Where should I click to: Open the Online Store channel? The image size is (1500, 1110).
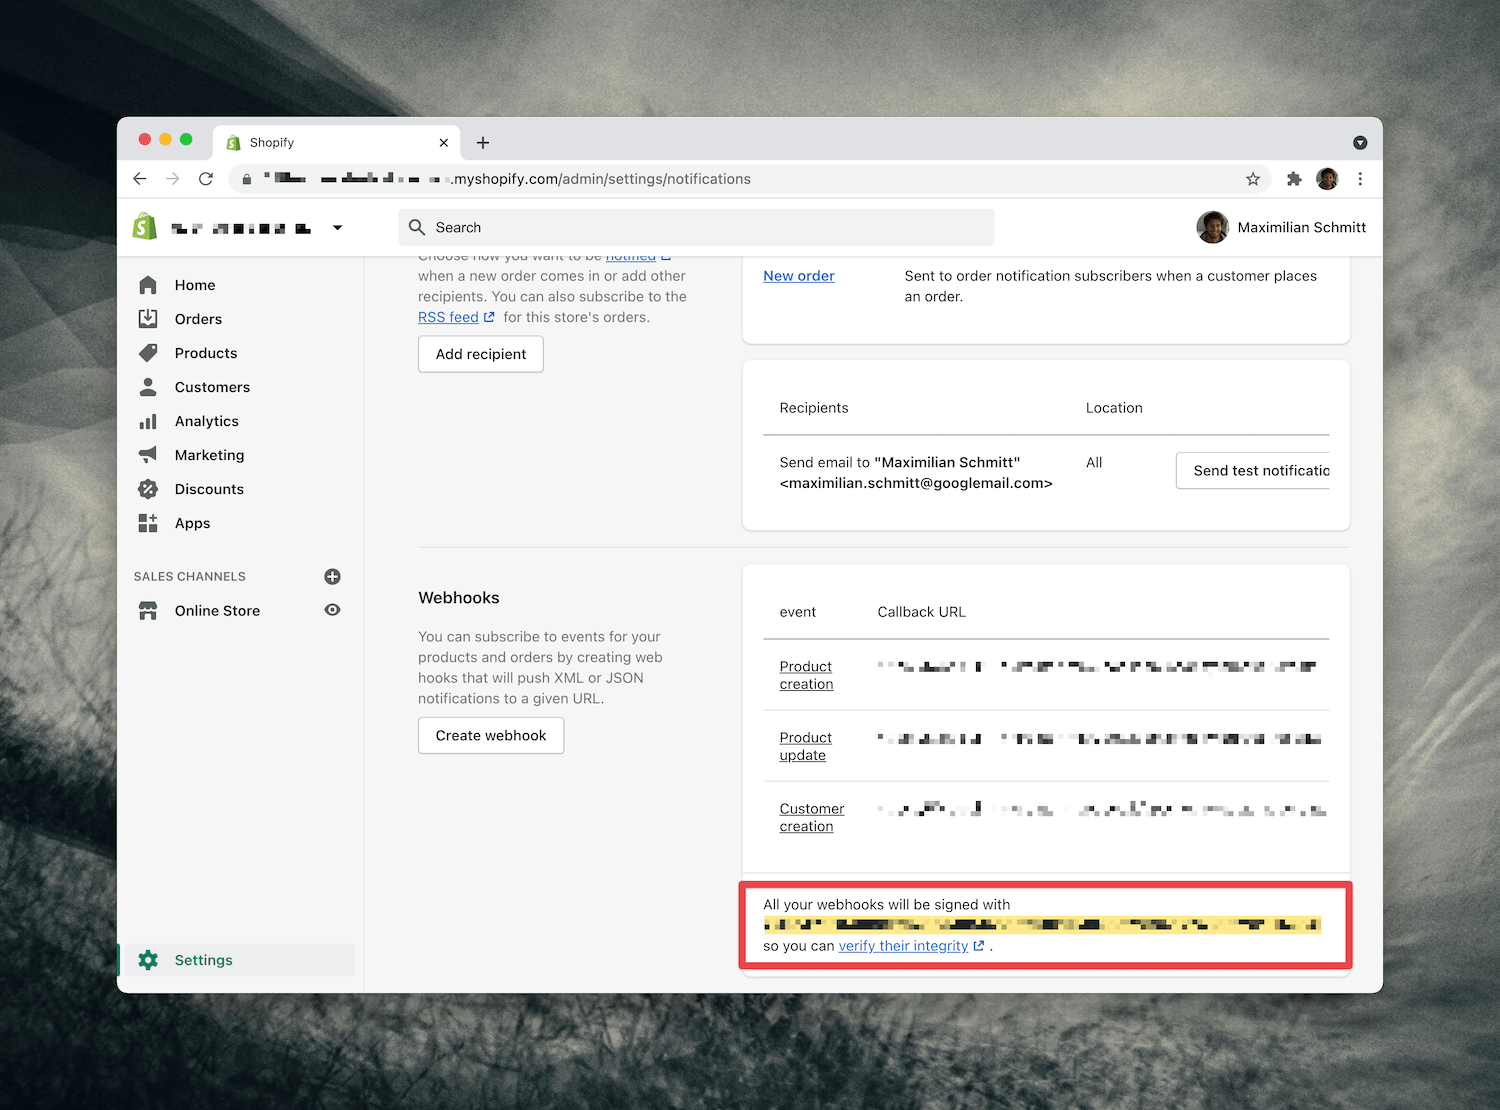click(217, 611)
